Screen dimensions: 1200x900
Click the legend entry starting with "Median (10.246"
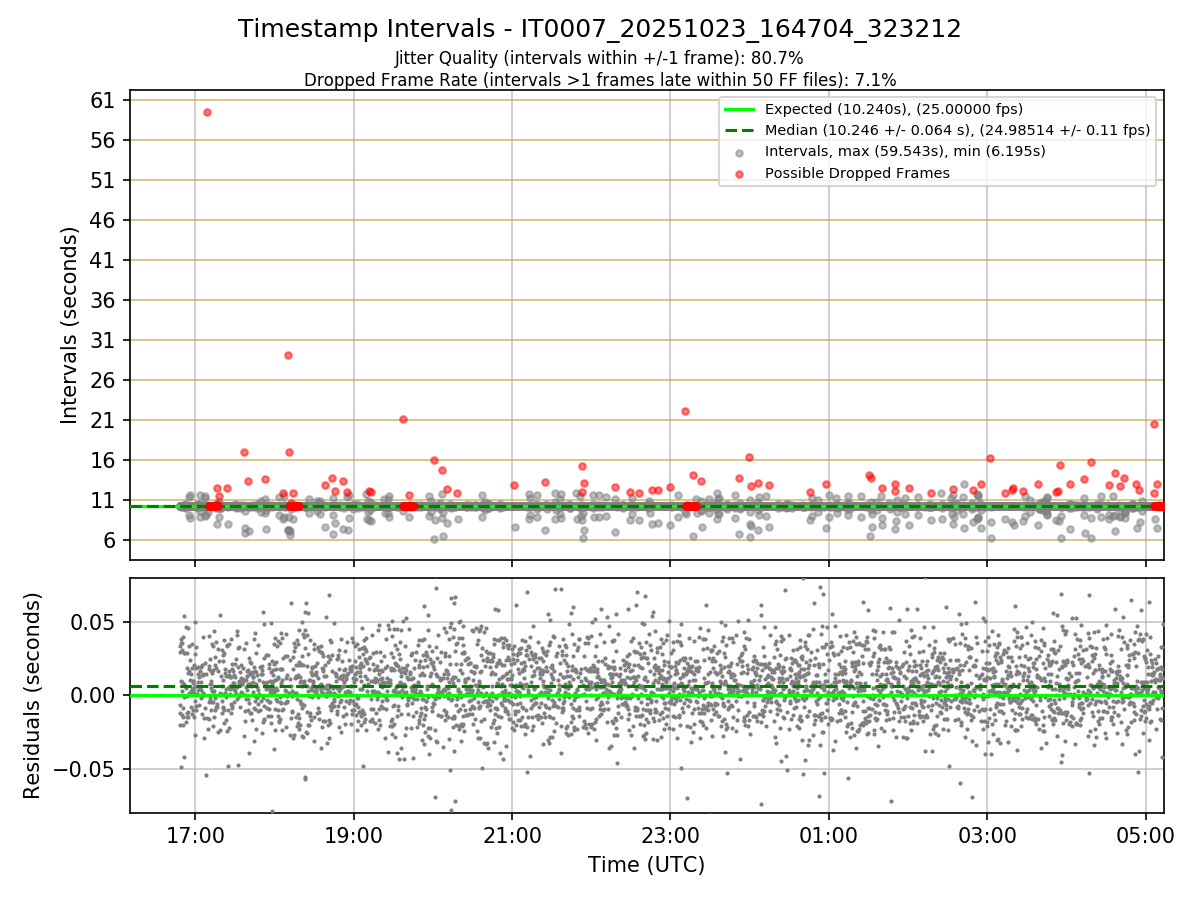point(957,130)
